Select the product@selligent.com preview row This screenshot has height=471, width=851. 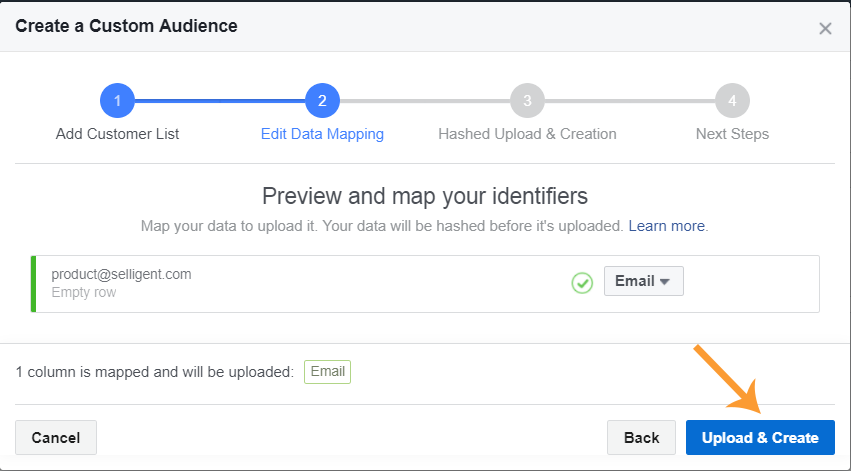tap(121, 274)
